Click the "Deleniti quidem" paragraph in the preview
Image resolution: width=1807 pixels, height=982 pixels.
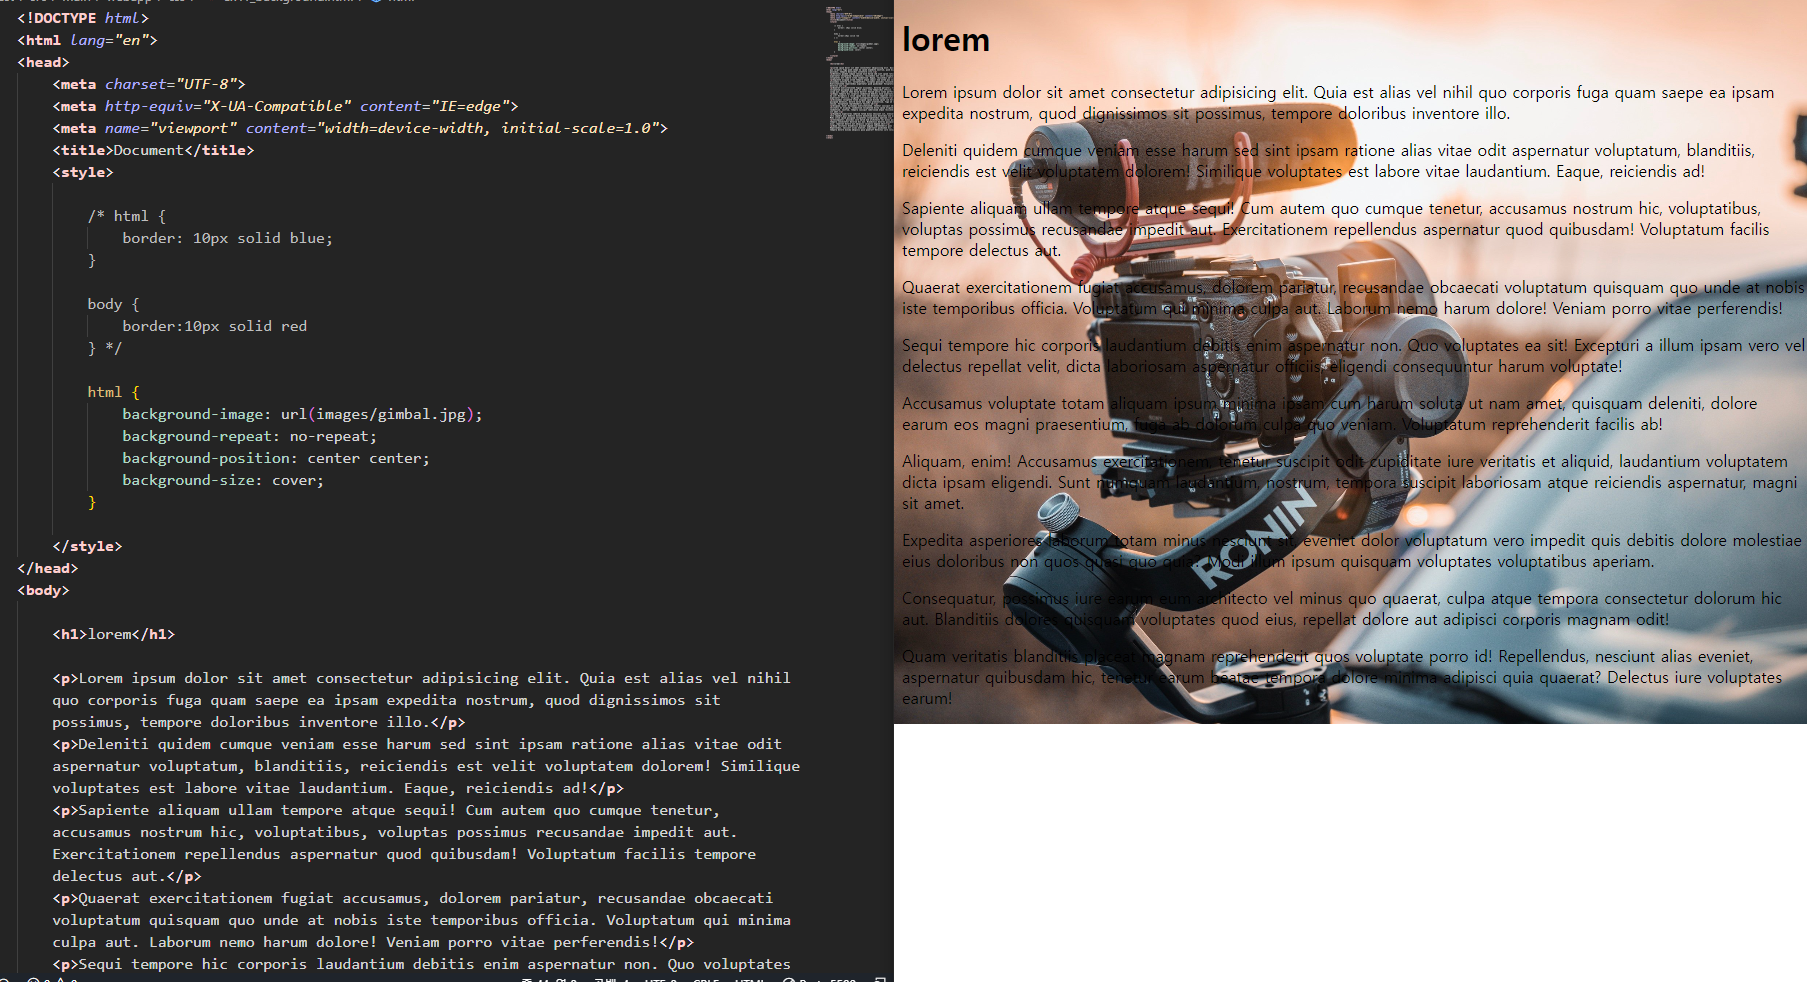point(1328,161)
